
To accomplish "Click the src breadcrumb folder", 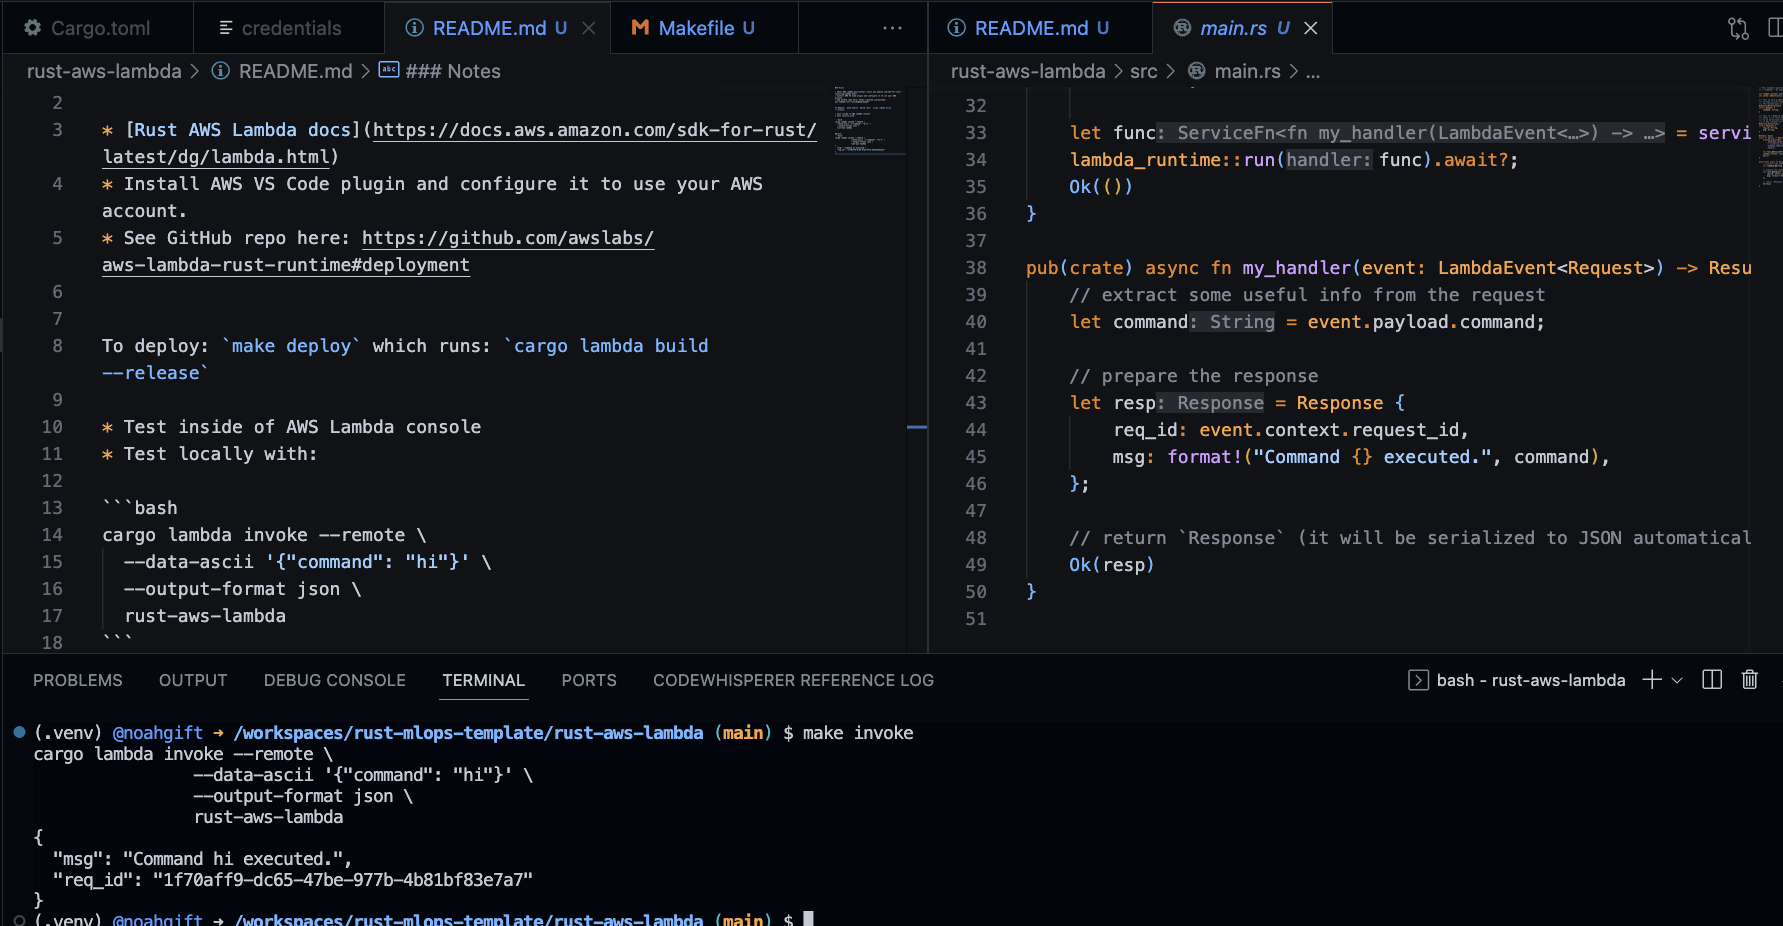I will point(1144,71).
